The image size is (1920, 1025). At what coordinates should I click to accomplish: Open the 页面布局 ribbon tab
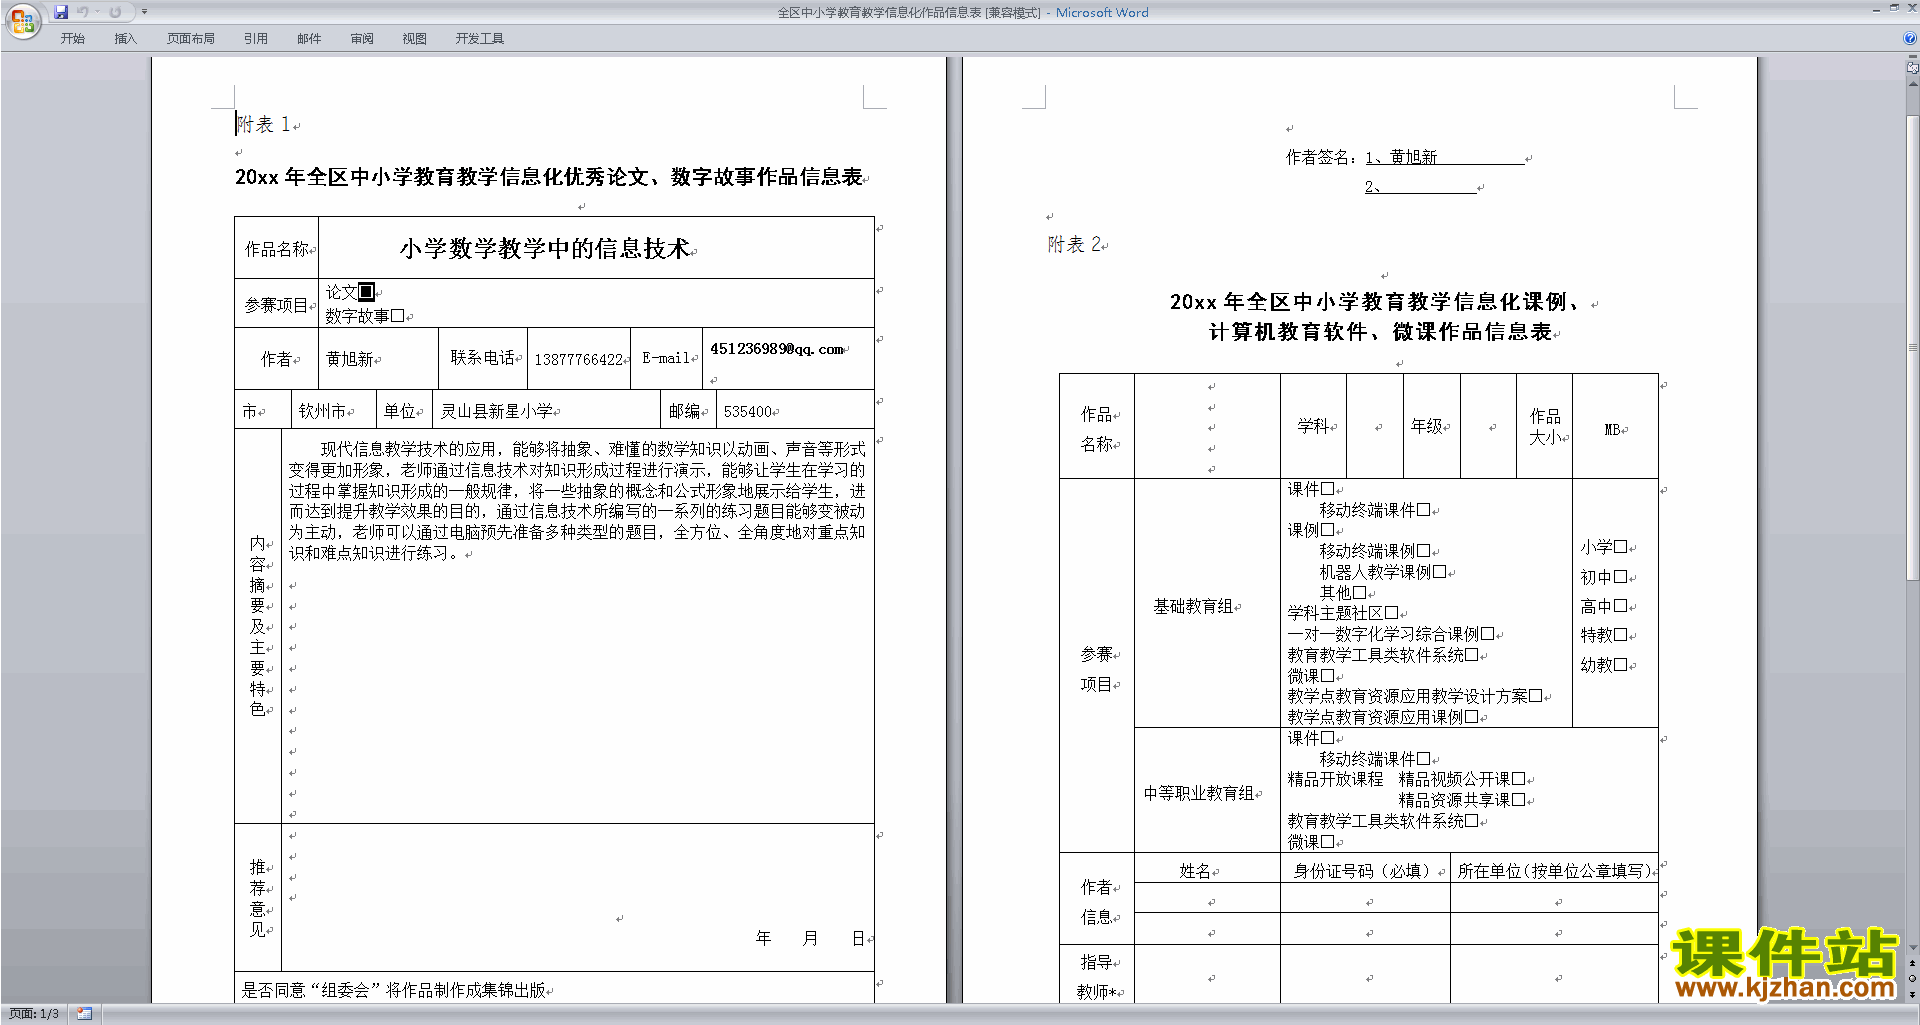190,38
